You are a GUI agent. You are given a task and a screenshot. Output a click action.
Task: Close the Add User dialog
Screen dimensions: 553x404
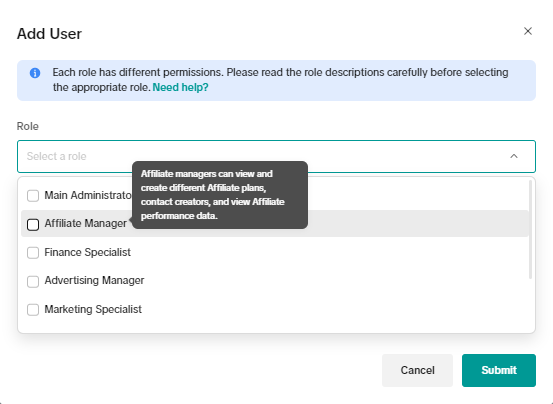click(x=528, y=31)
